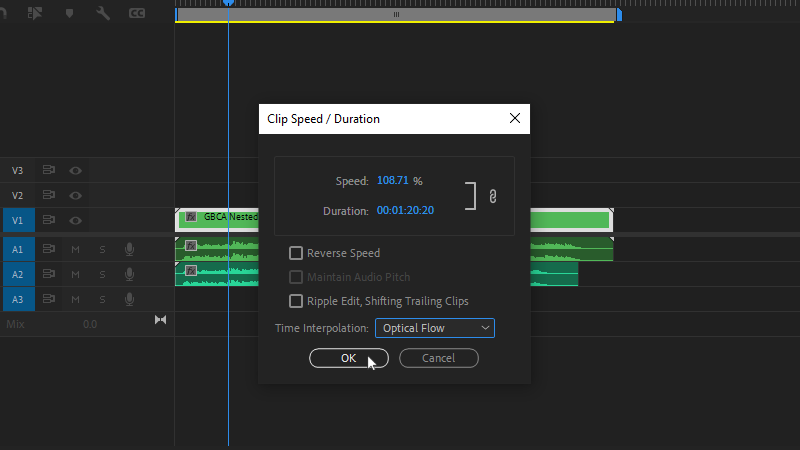800x450 pixels.
Task: Hide V3 track output eye
Action: [76, 170]
